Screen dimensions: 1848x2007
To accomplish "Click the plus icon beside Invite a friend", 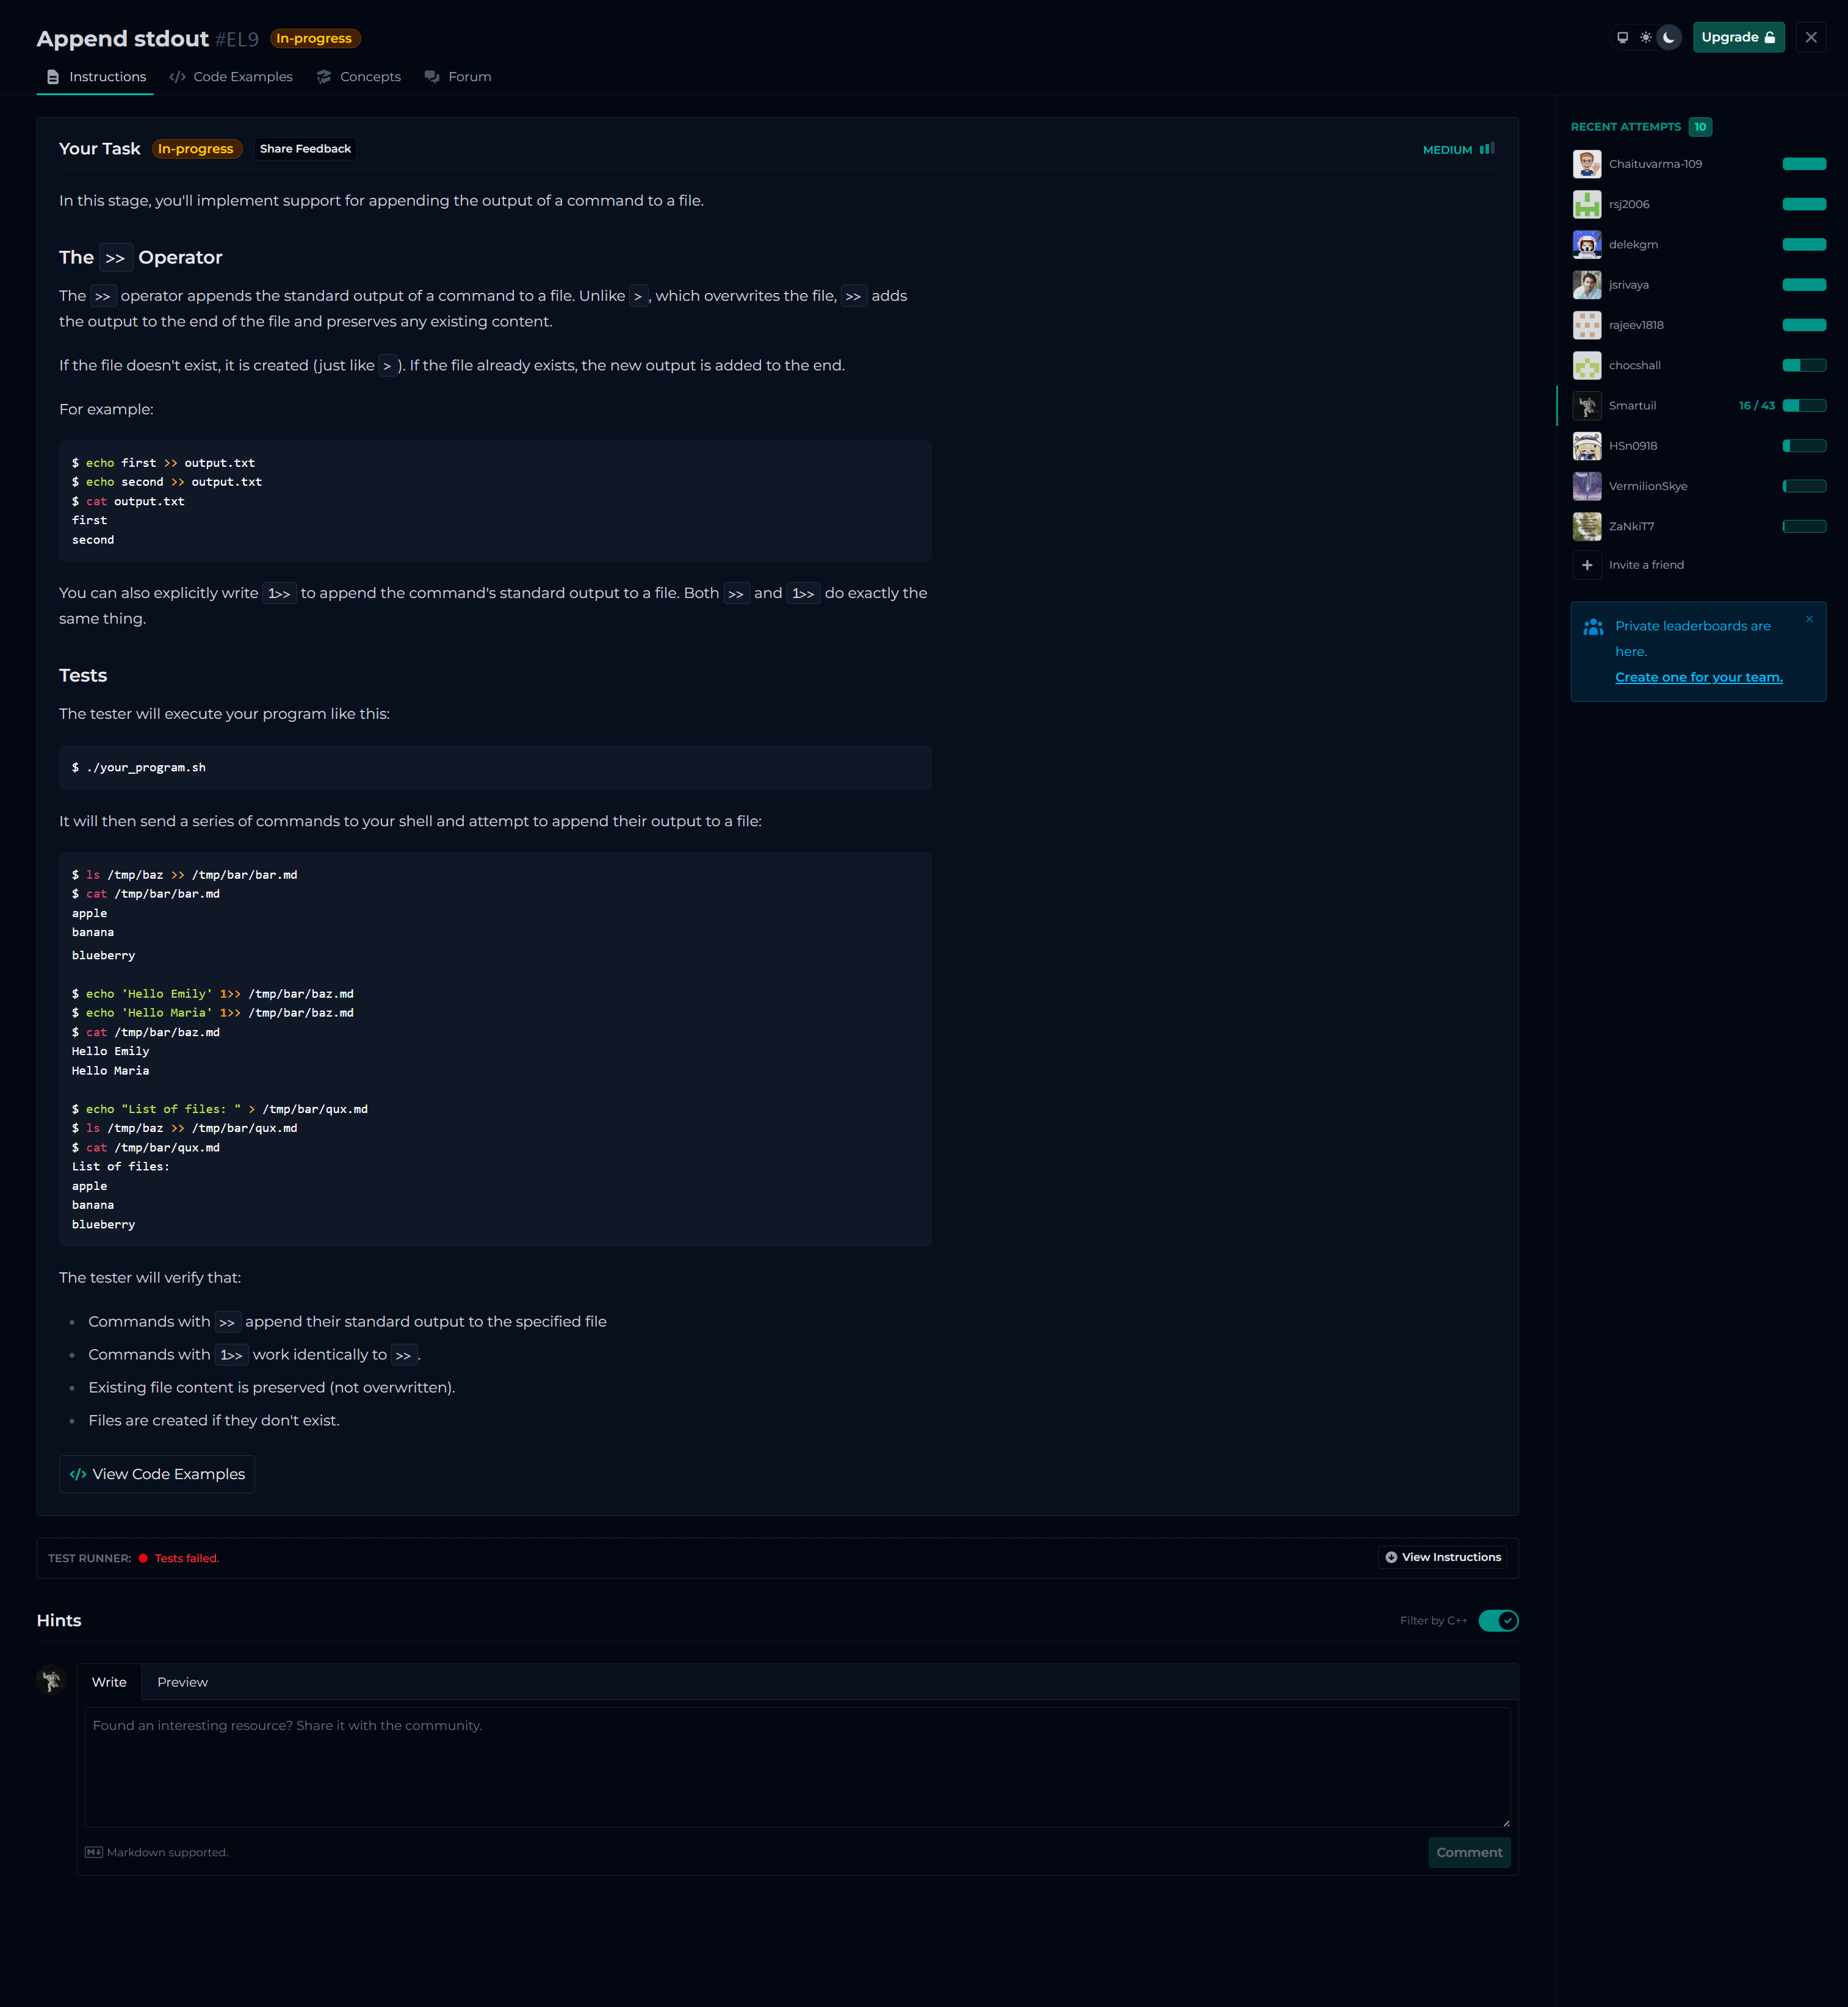I will coord(1586,565).
